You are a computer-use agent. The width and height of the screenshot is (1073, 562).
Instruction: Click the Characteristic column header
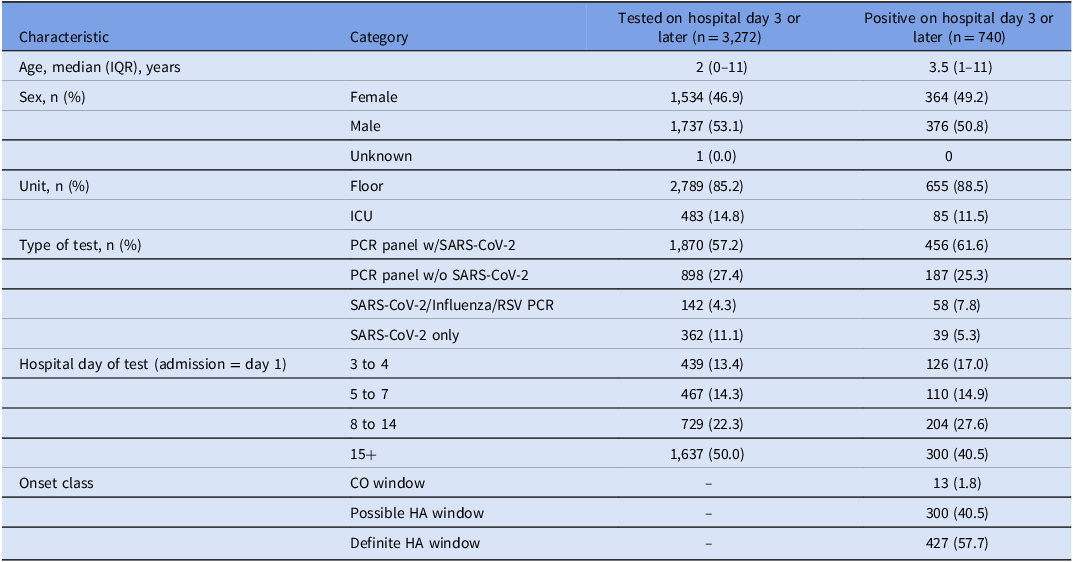pos(64,37)
